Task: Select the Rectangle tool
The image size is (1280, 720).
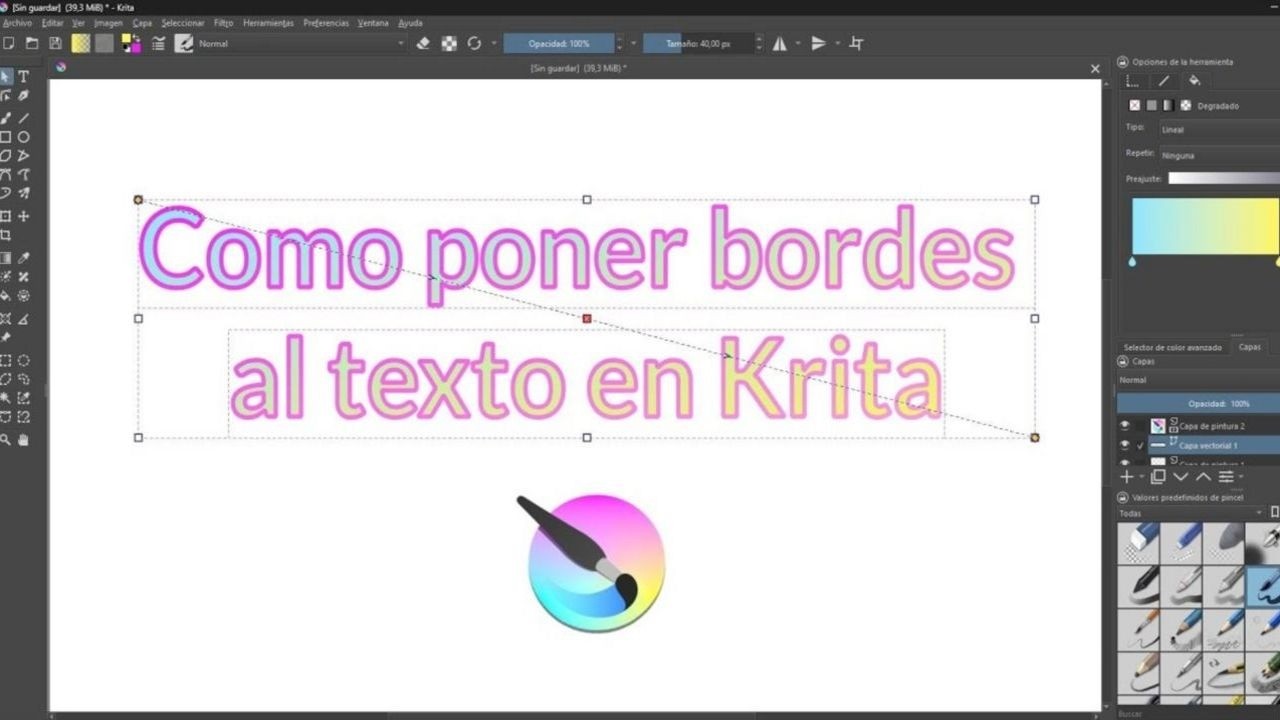Action: pyautogui.click(x=6, y=137)
